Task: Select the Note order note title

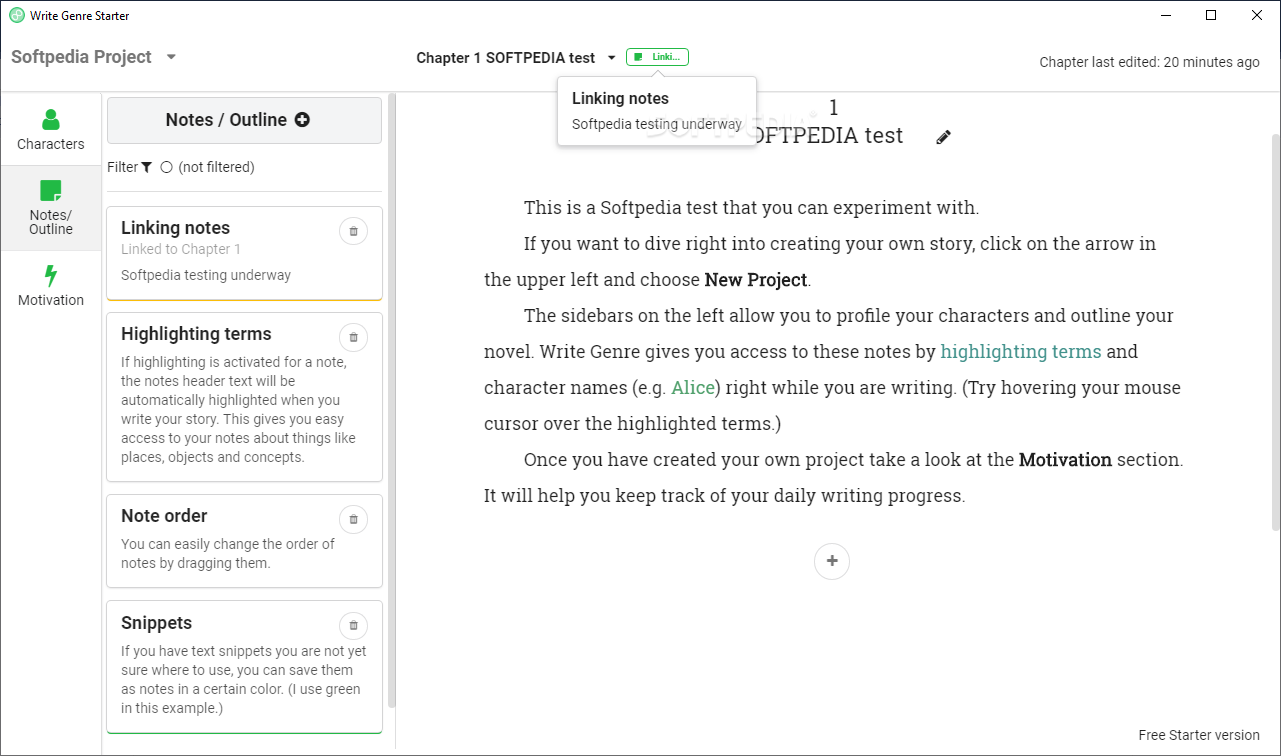Action: coord(164,516)
